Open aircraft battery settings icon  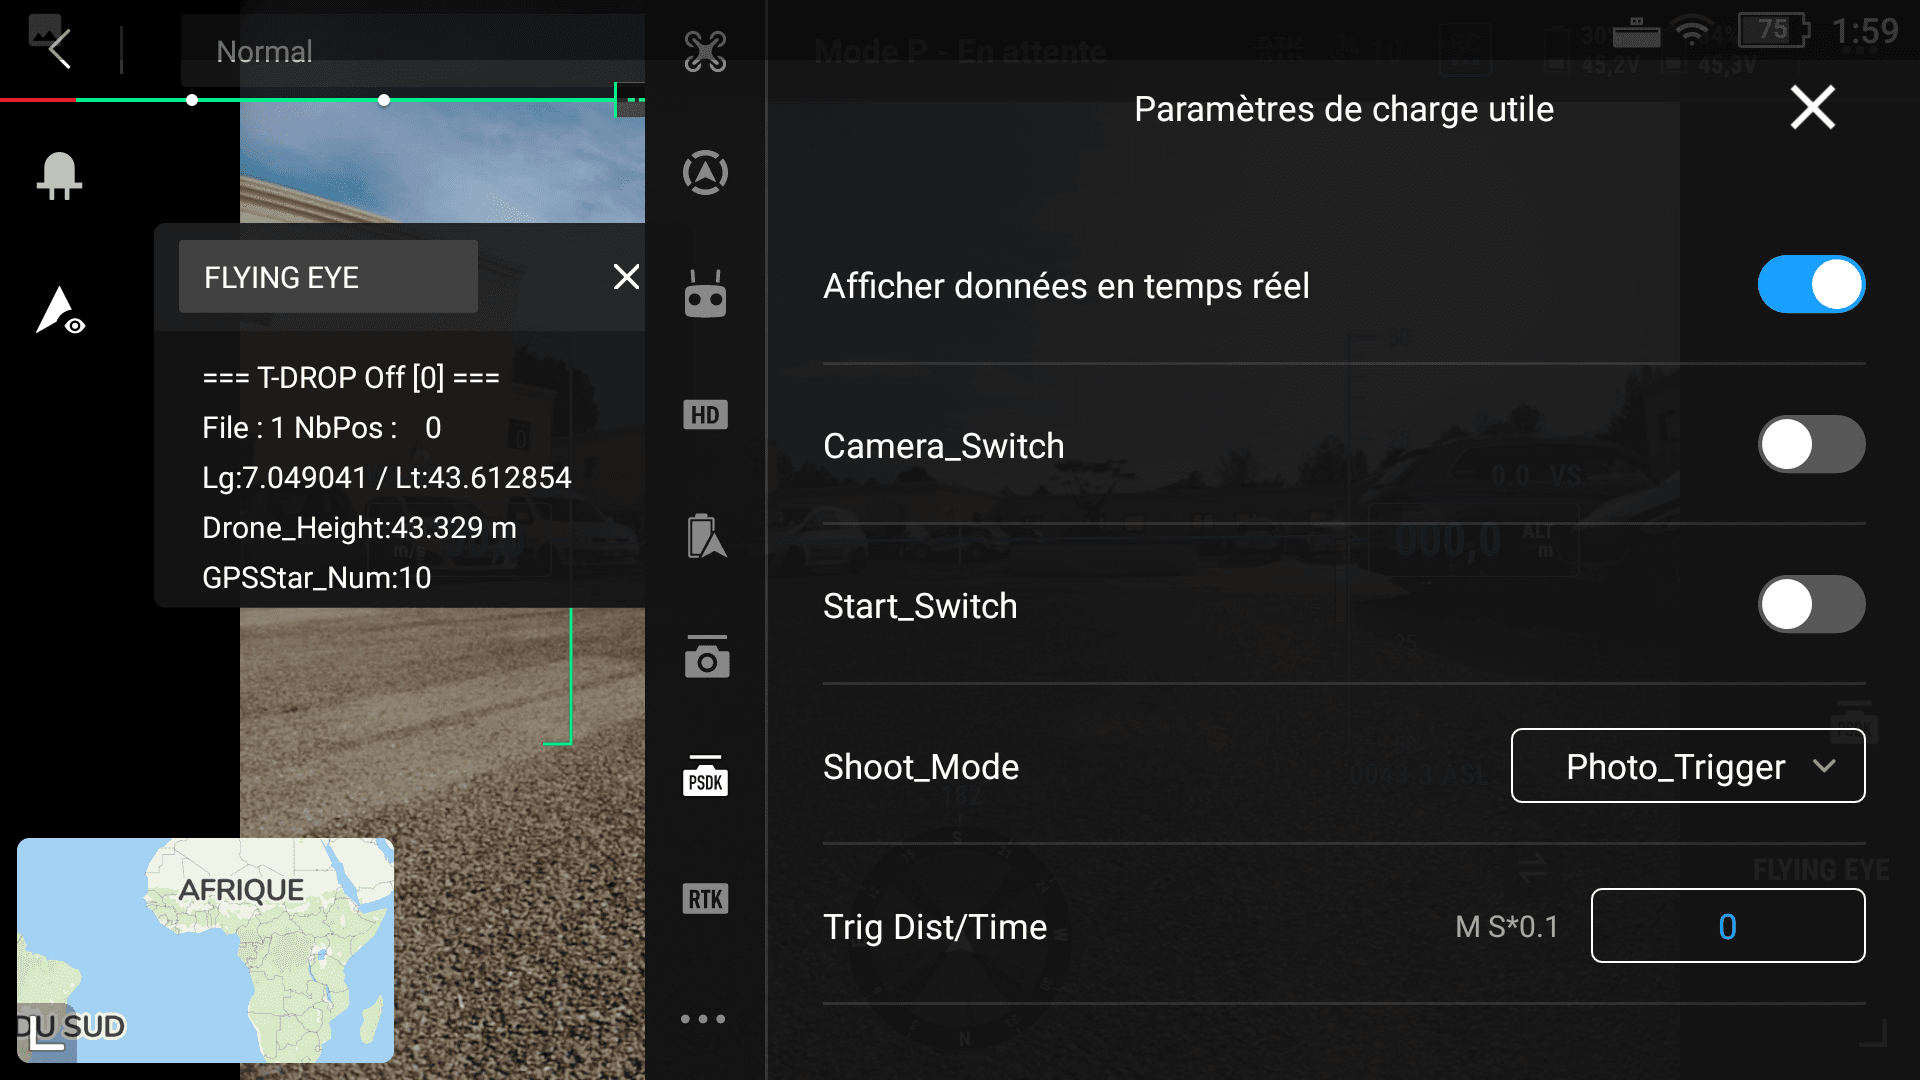click(705, 537)
